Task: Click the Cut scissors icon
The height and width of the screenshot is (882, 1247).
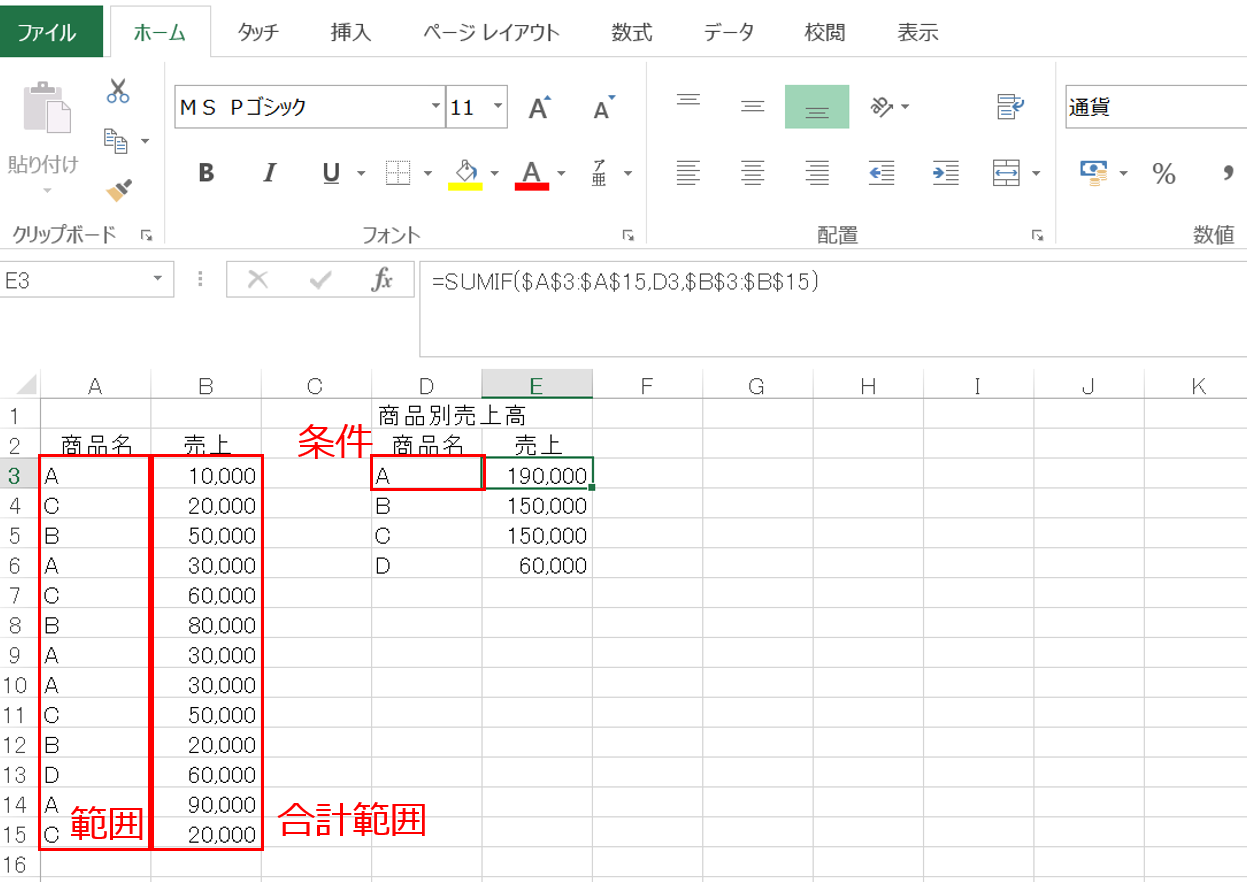Action: click(118, 91)
